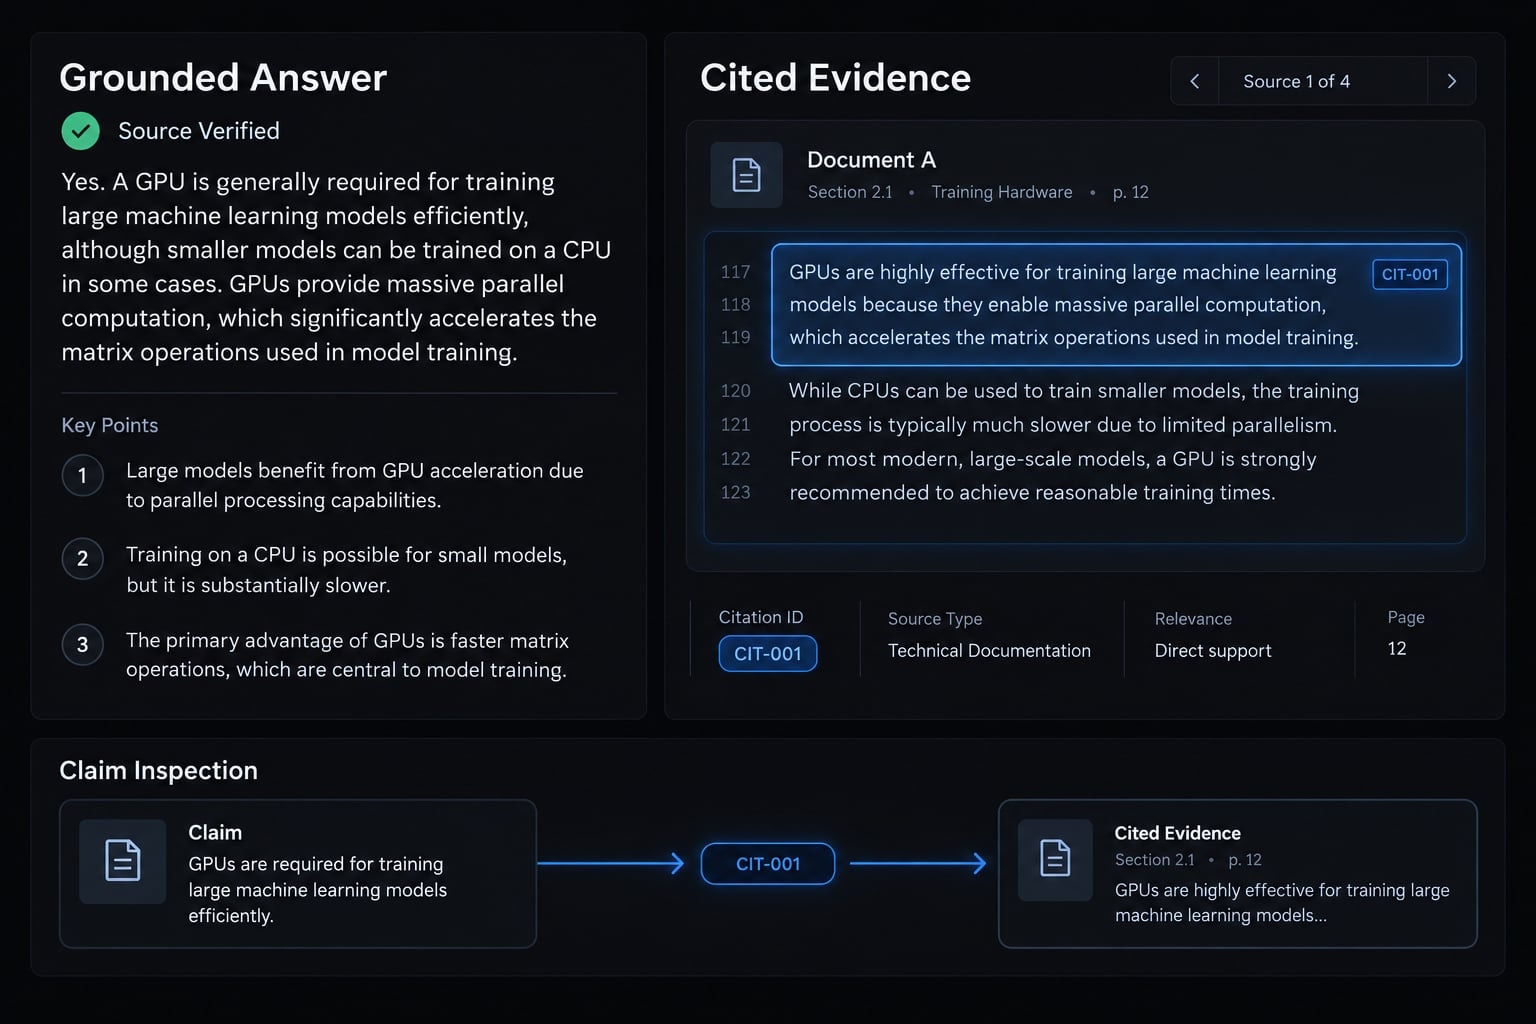
Task: Click the 'Direct support' relevance value
Action: click(x=1213, y=650)
